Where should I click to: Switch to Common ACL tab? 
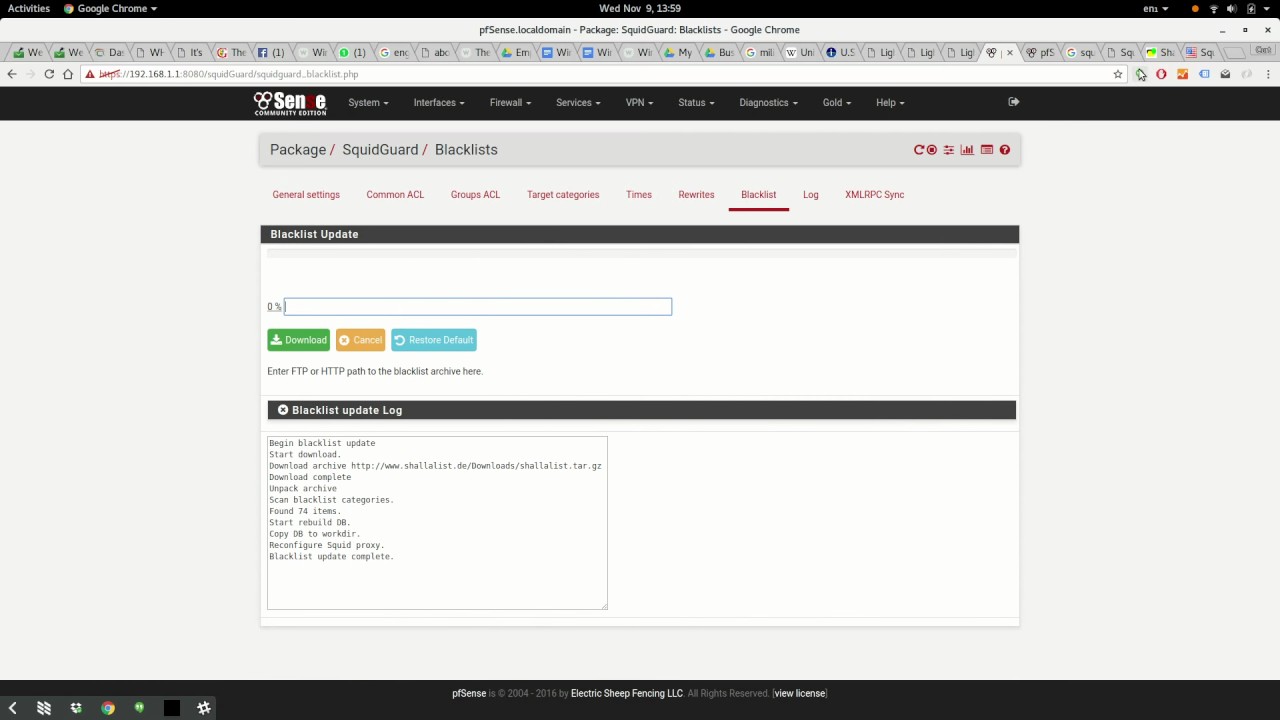point(395,195)
